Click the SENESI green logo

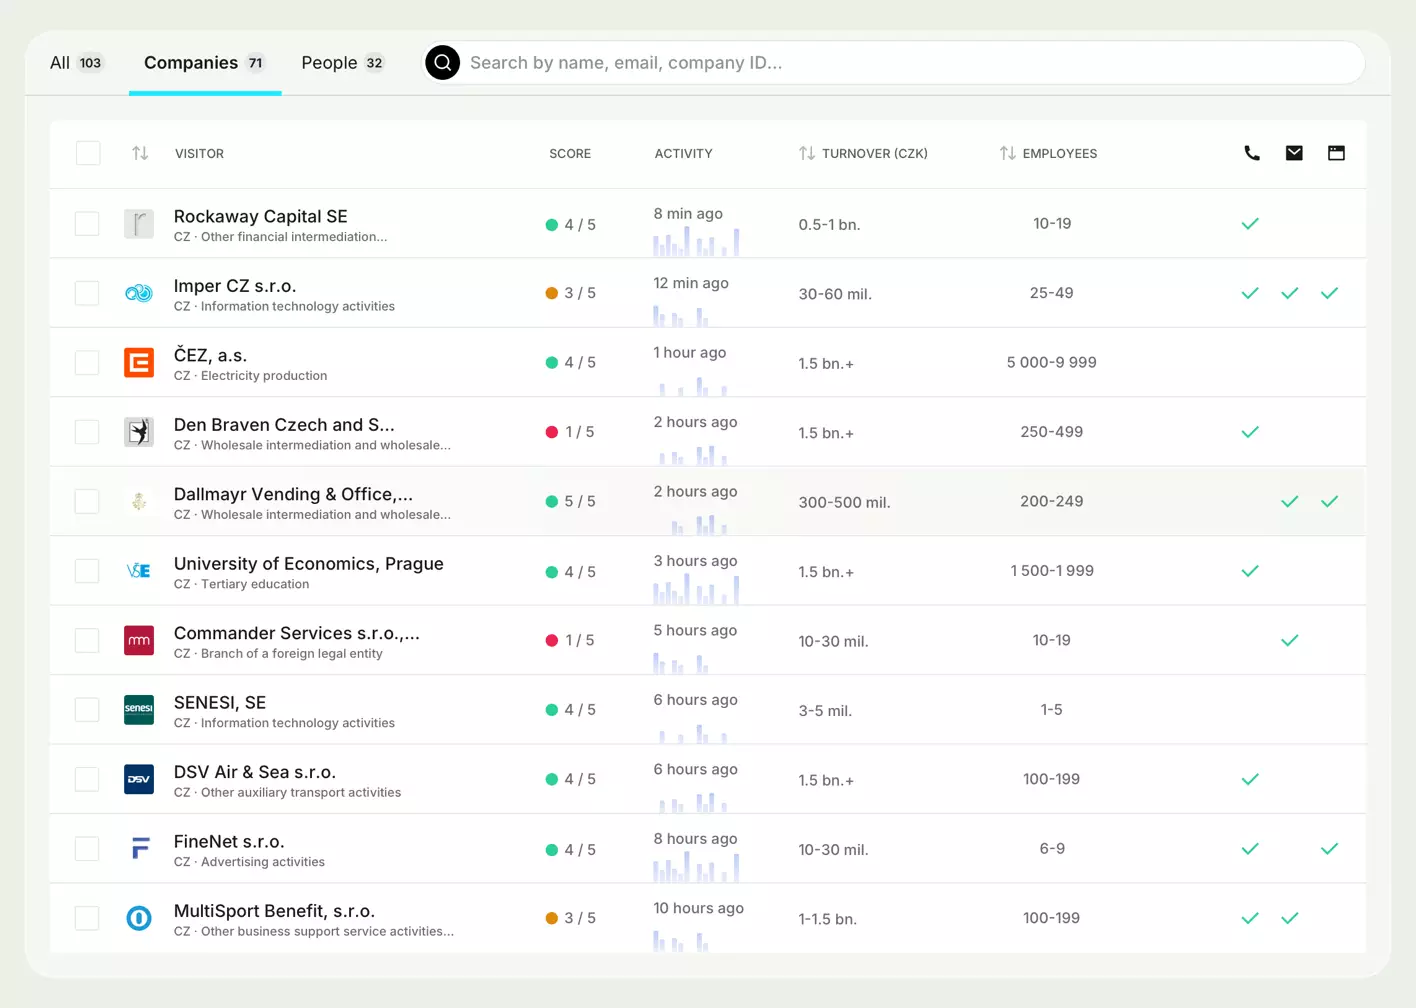click(x=139, y=710)
